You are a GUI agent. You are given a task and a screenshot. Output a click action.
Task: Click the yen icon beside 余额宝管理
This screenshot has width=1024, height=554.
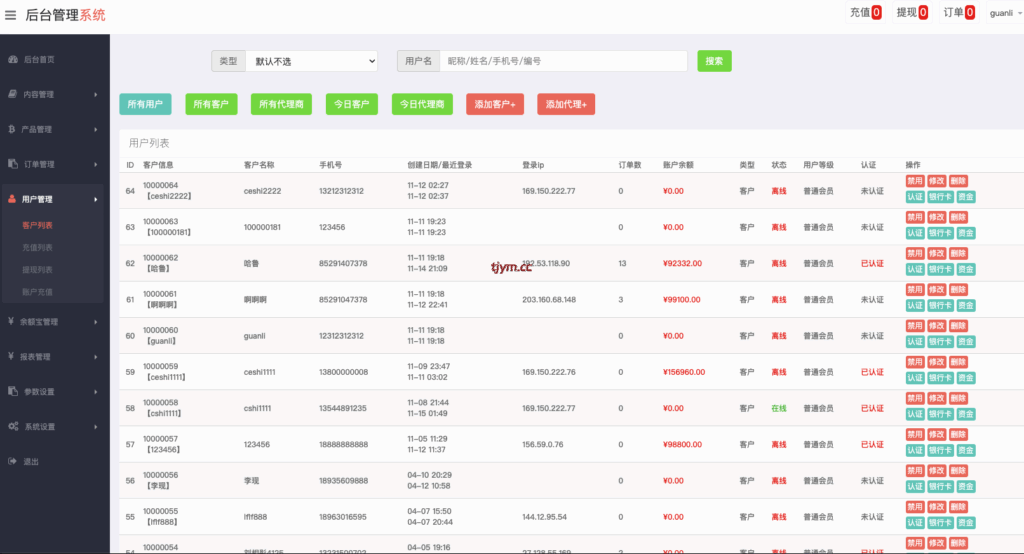click(12, 322)
